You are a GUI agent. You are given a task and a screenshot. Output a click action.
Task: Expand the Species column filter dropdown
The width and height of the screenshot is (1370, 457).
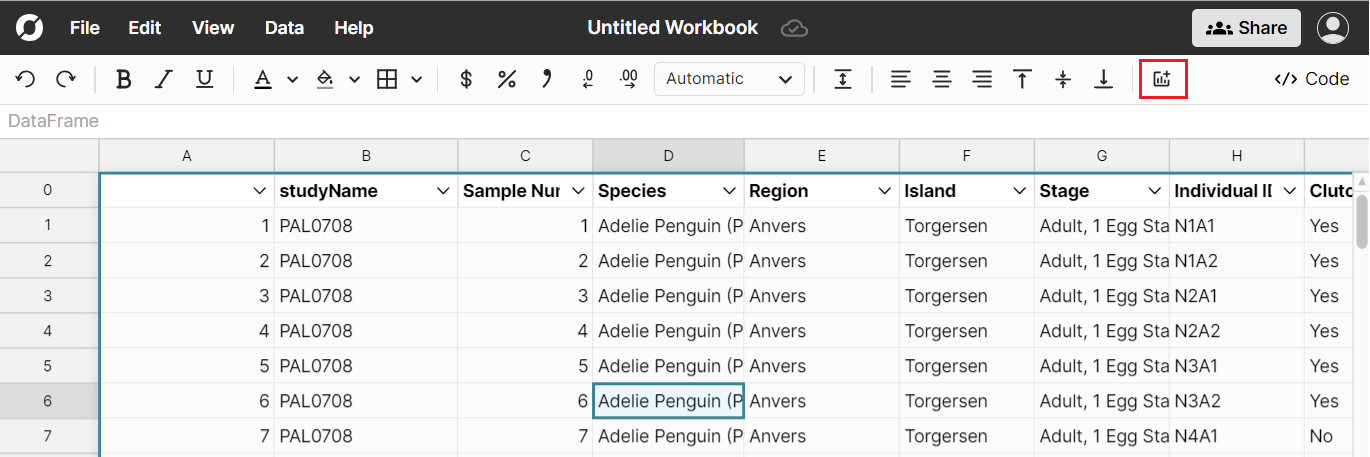(x=729, y=191)
